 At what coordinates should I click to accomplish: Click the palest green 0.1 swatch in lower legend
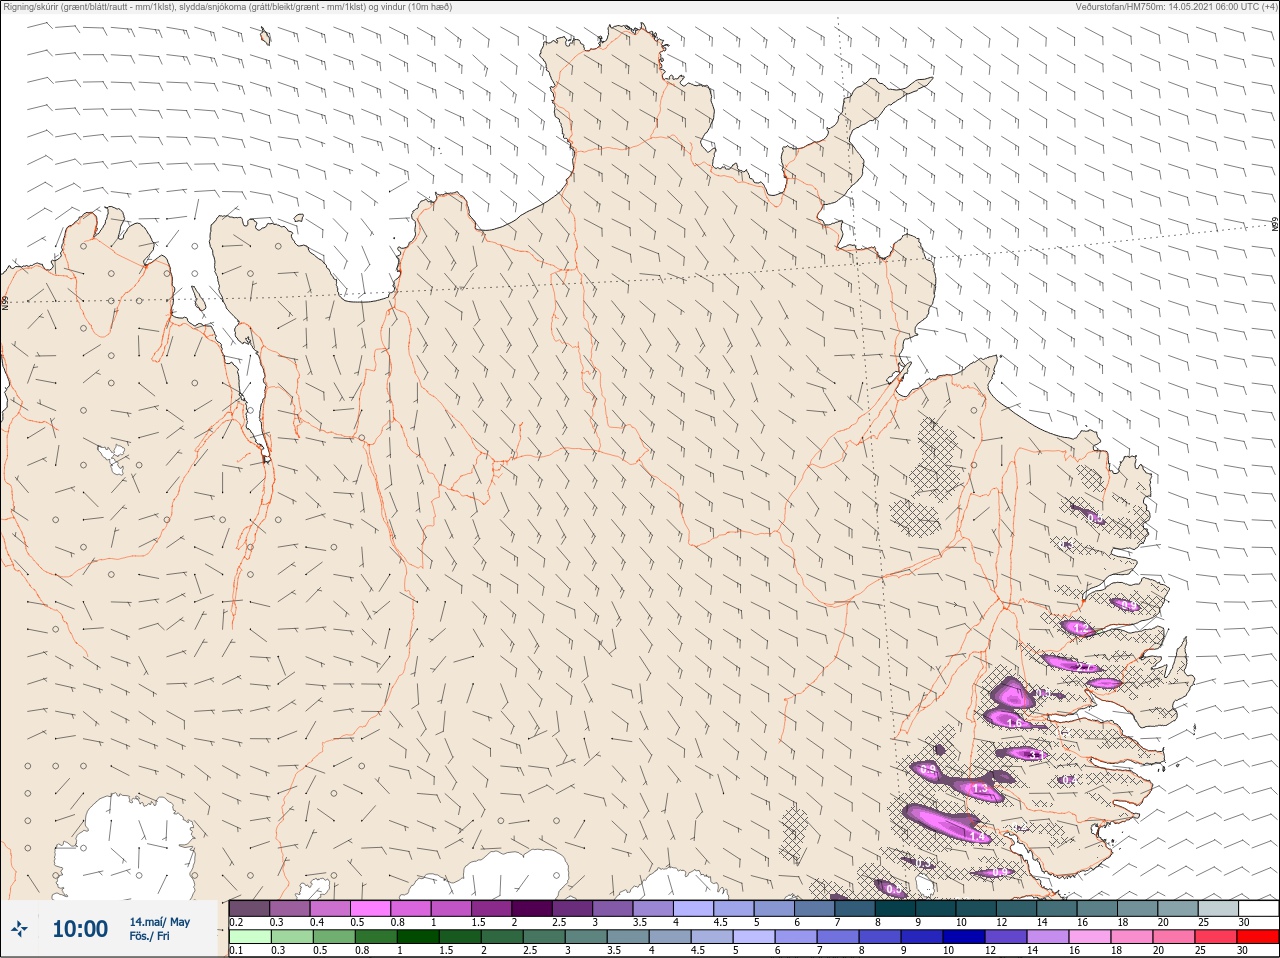(250, 937)
